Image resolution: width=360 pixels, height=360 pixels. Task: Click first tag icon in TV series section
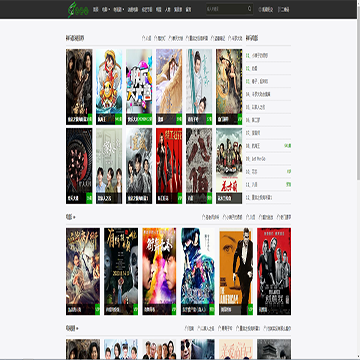[186, 328]
